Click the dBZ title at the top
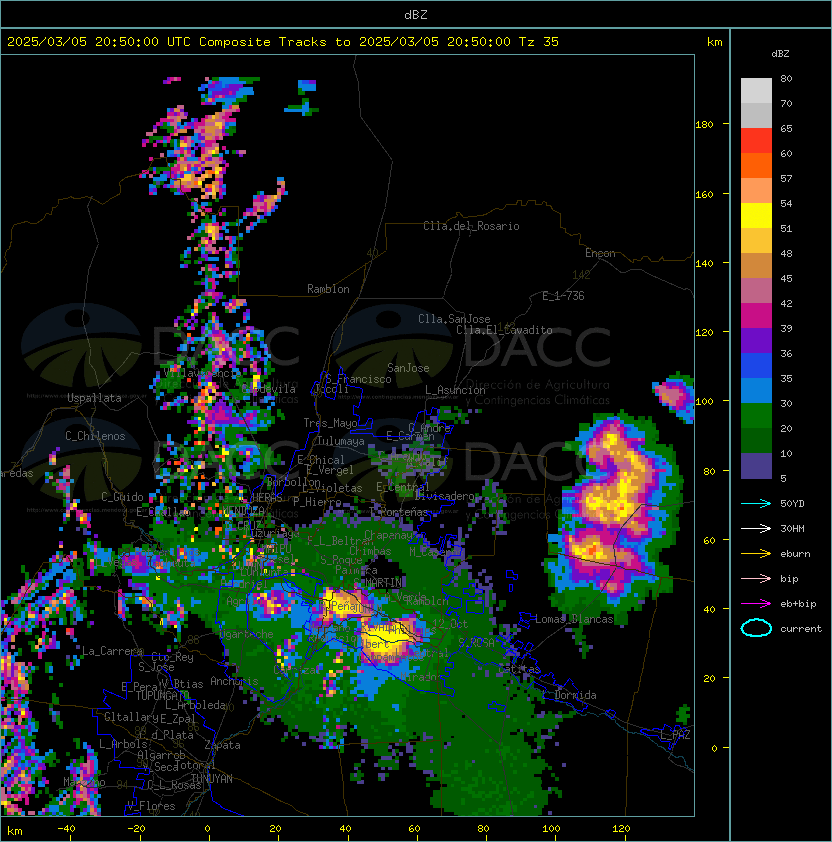This screenshot has height=842, width=832. [416, 15]
